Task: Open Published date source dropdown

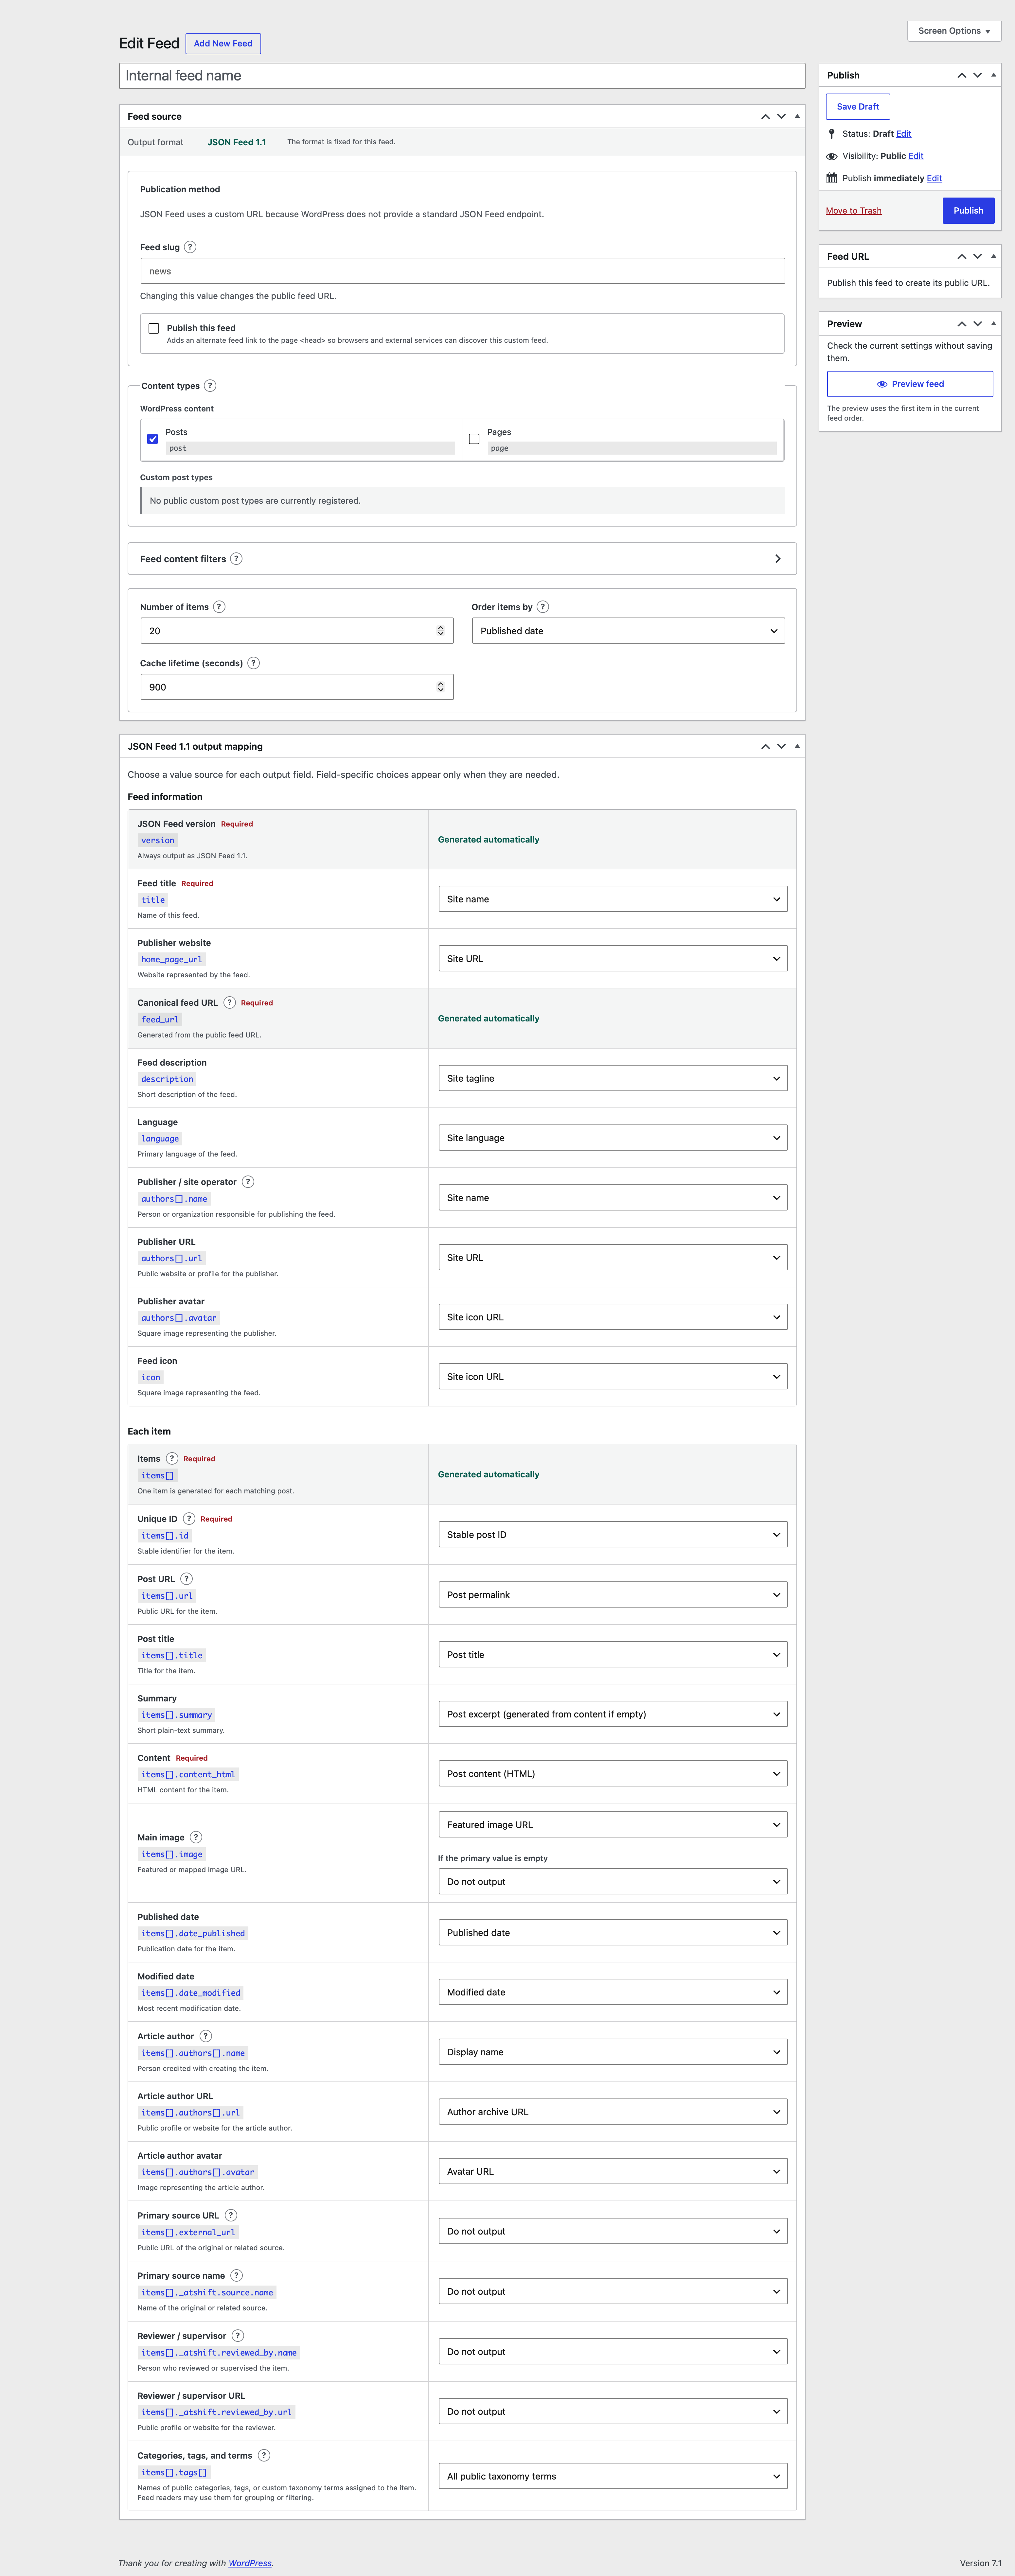Action: [613, 1933]
